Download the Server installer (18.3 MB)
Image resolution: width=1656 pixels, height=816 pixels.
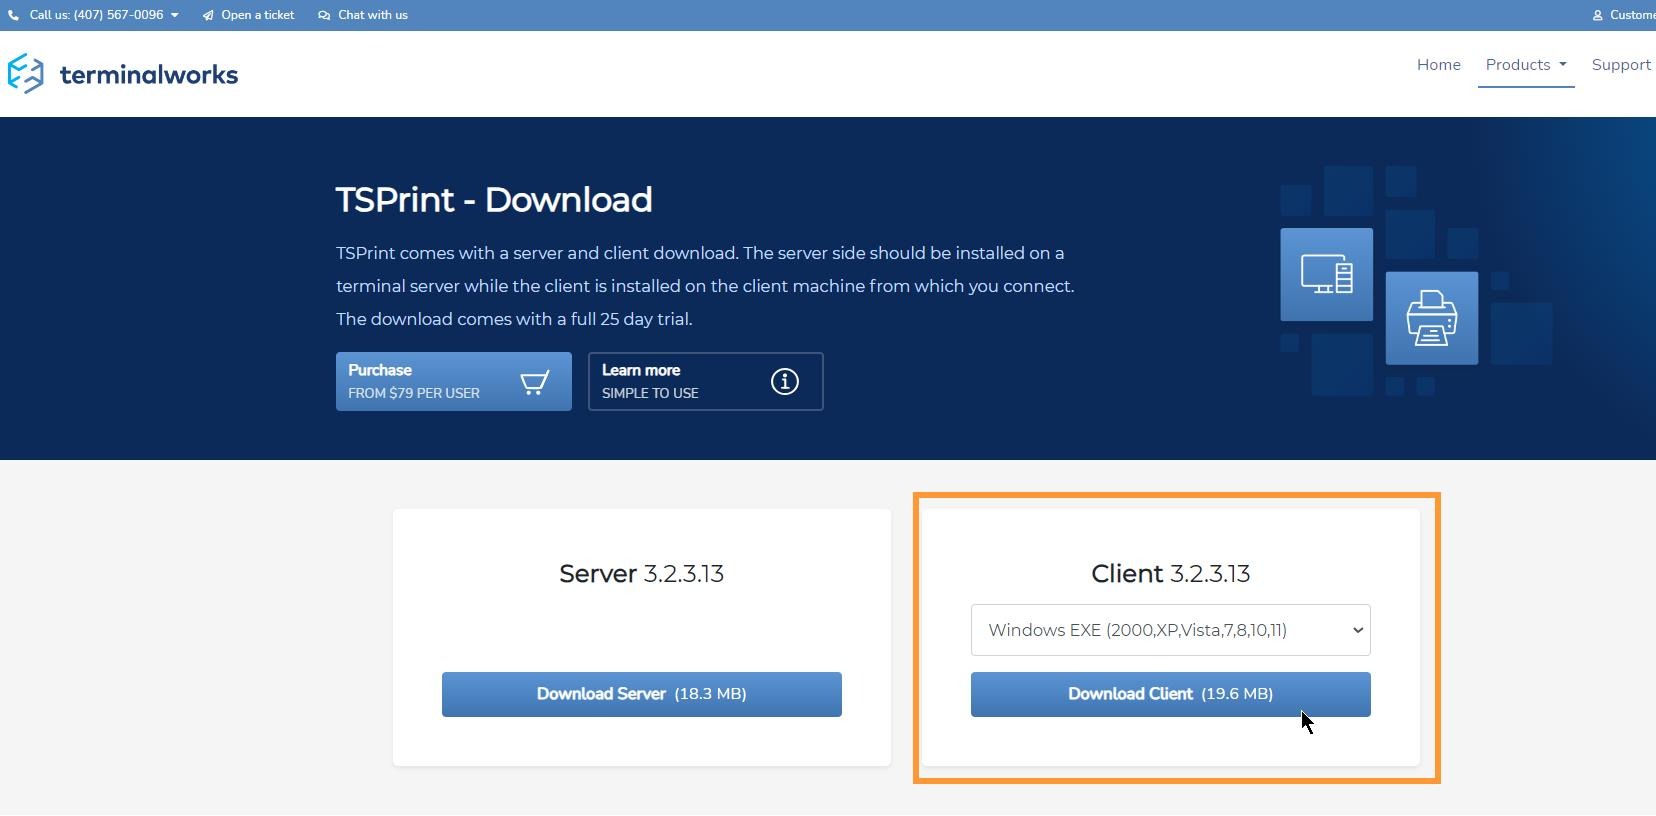(642, 694)
